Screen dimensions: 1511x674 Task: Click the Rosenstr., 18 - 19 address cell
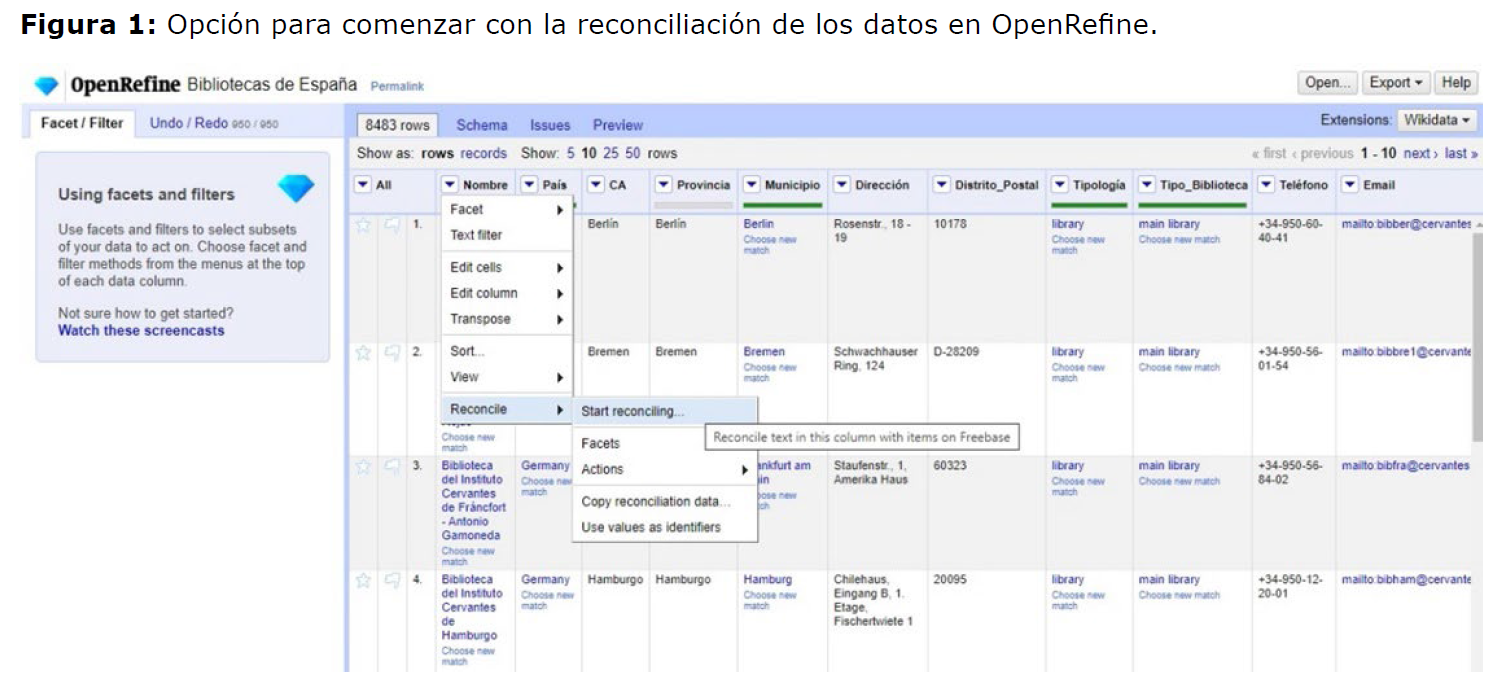(872, 231)
